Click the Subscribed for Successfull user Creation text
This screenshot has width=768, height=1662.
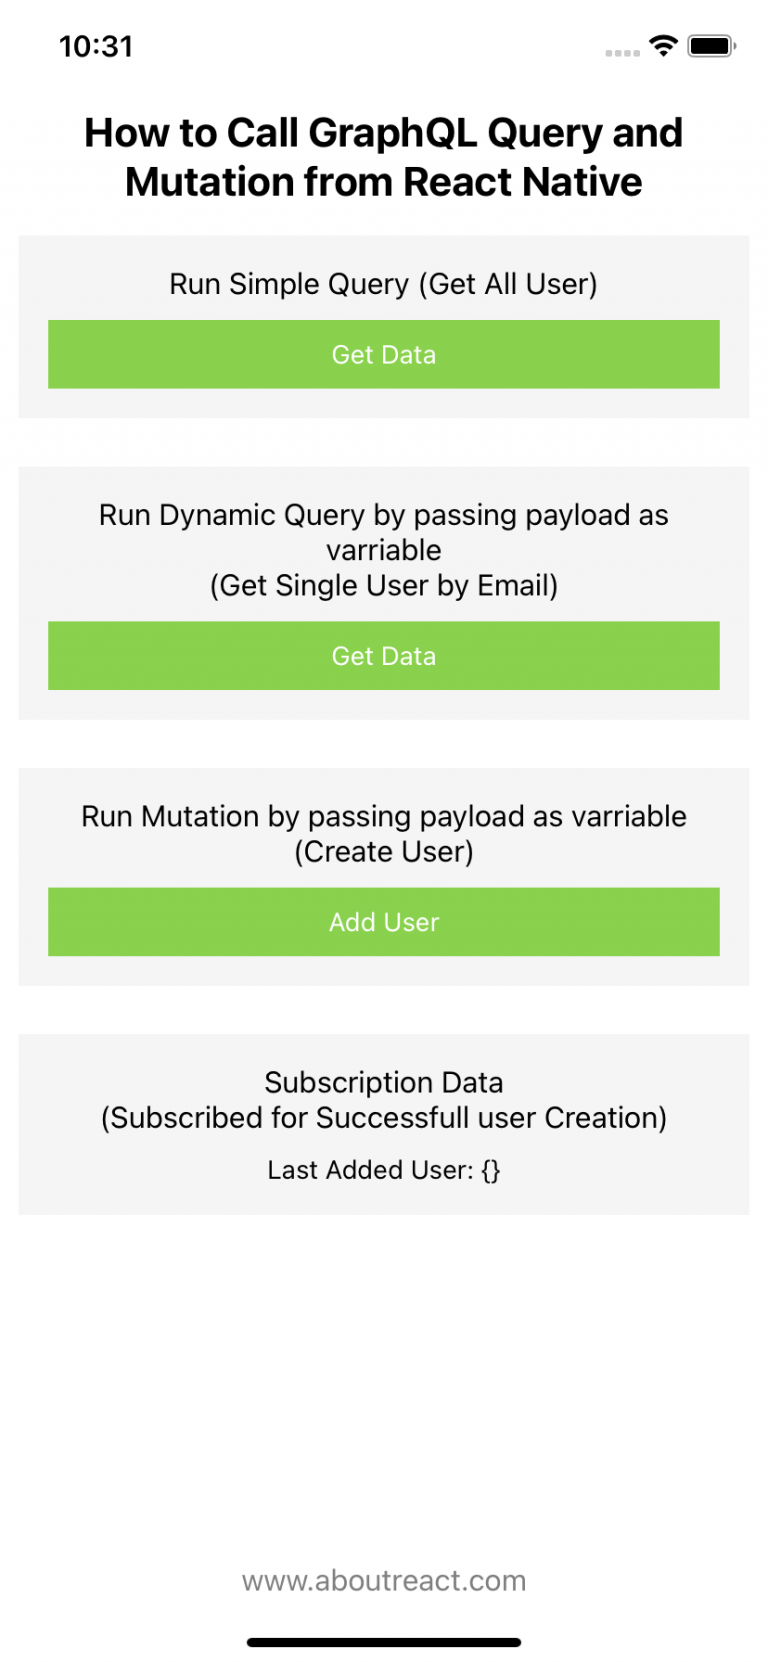pyautogui.click(x=384, y=1118)
